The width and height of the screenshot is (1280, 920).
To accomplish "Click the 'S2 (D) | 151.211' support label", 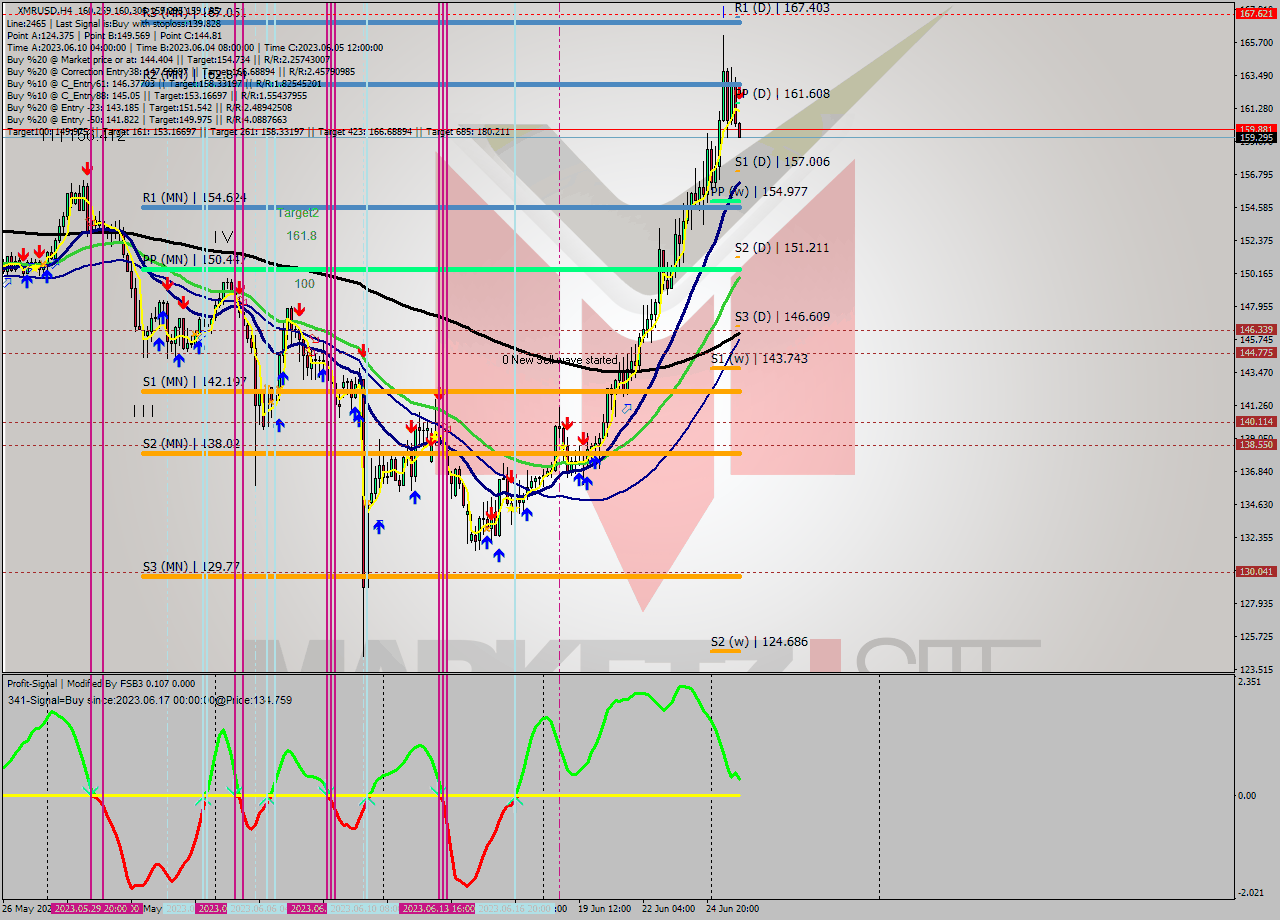I will pyautogui.click(x=782, y=247).
